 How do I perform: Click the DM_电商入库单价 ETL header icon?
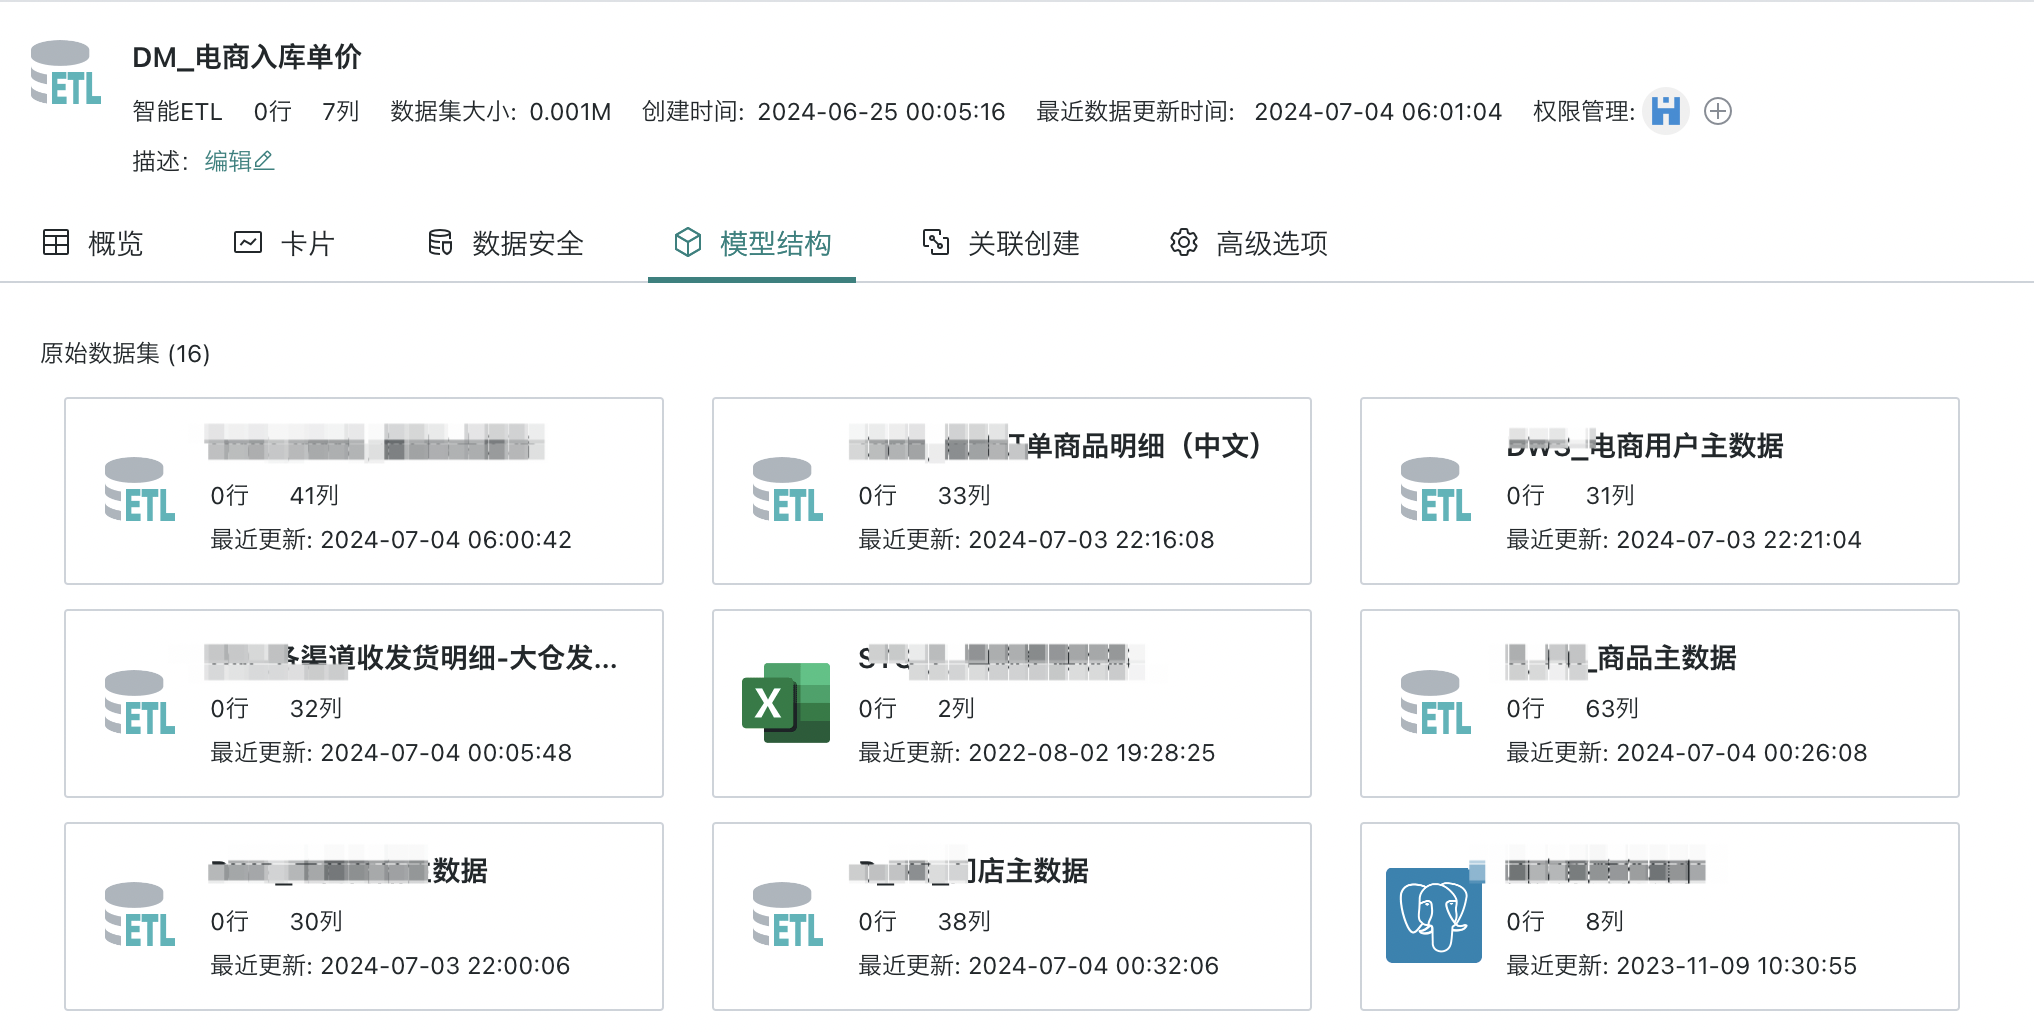click(x=66, y=74)
